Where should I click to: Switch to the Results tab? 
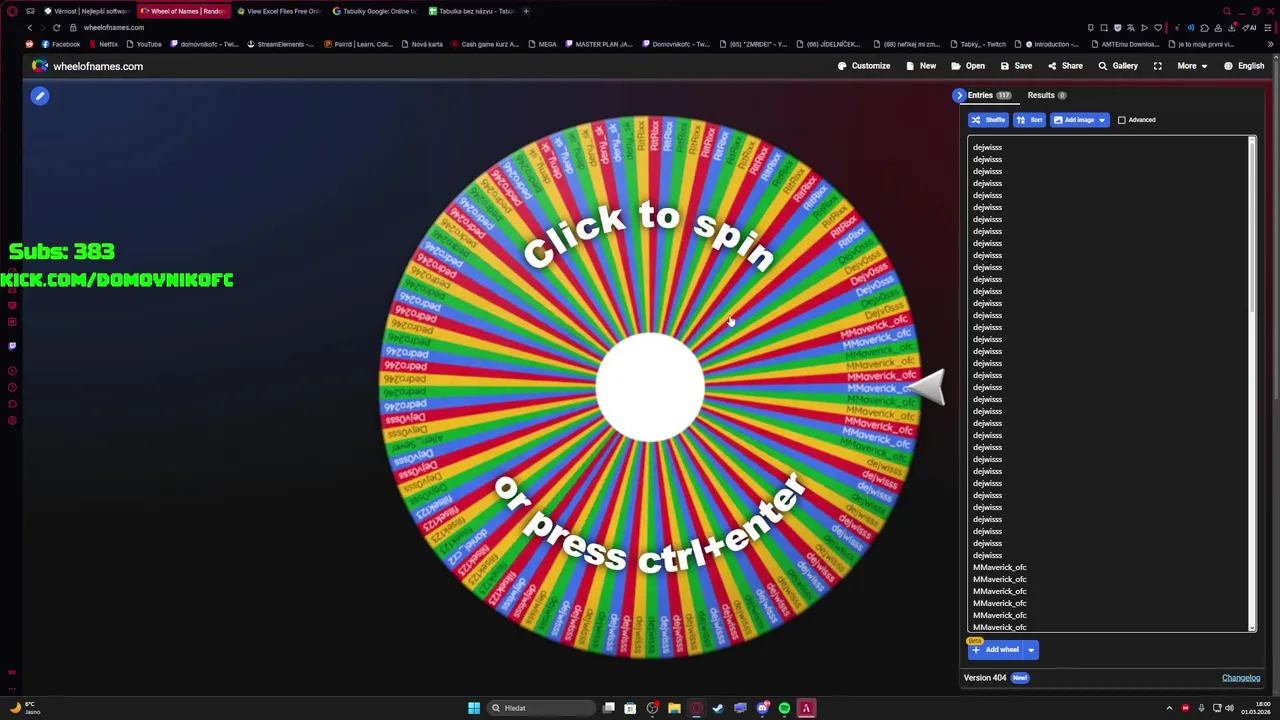pos(1047,95)
